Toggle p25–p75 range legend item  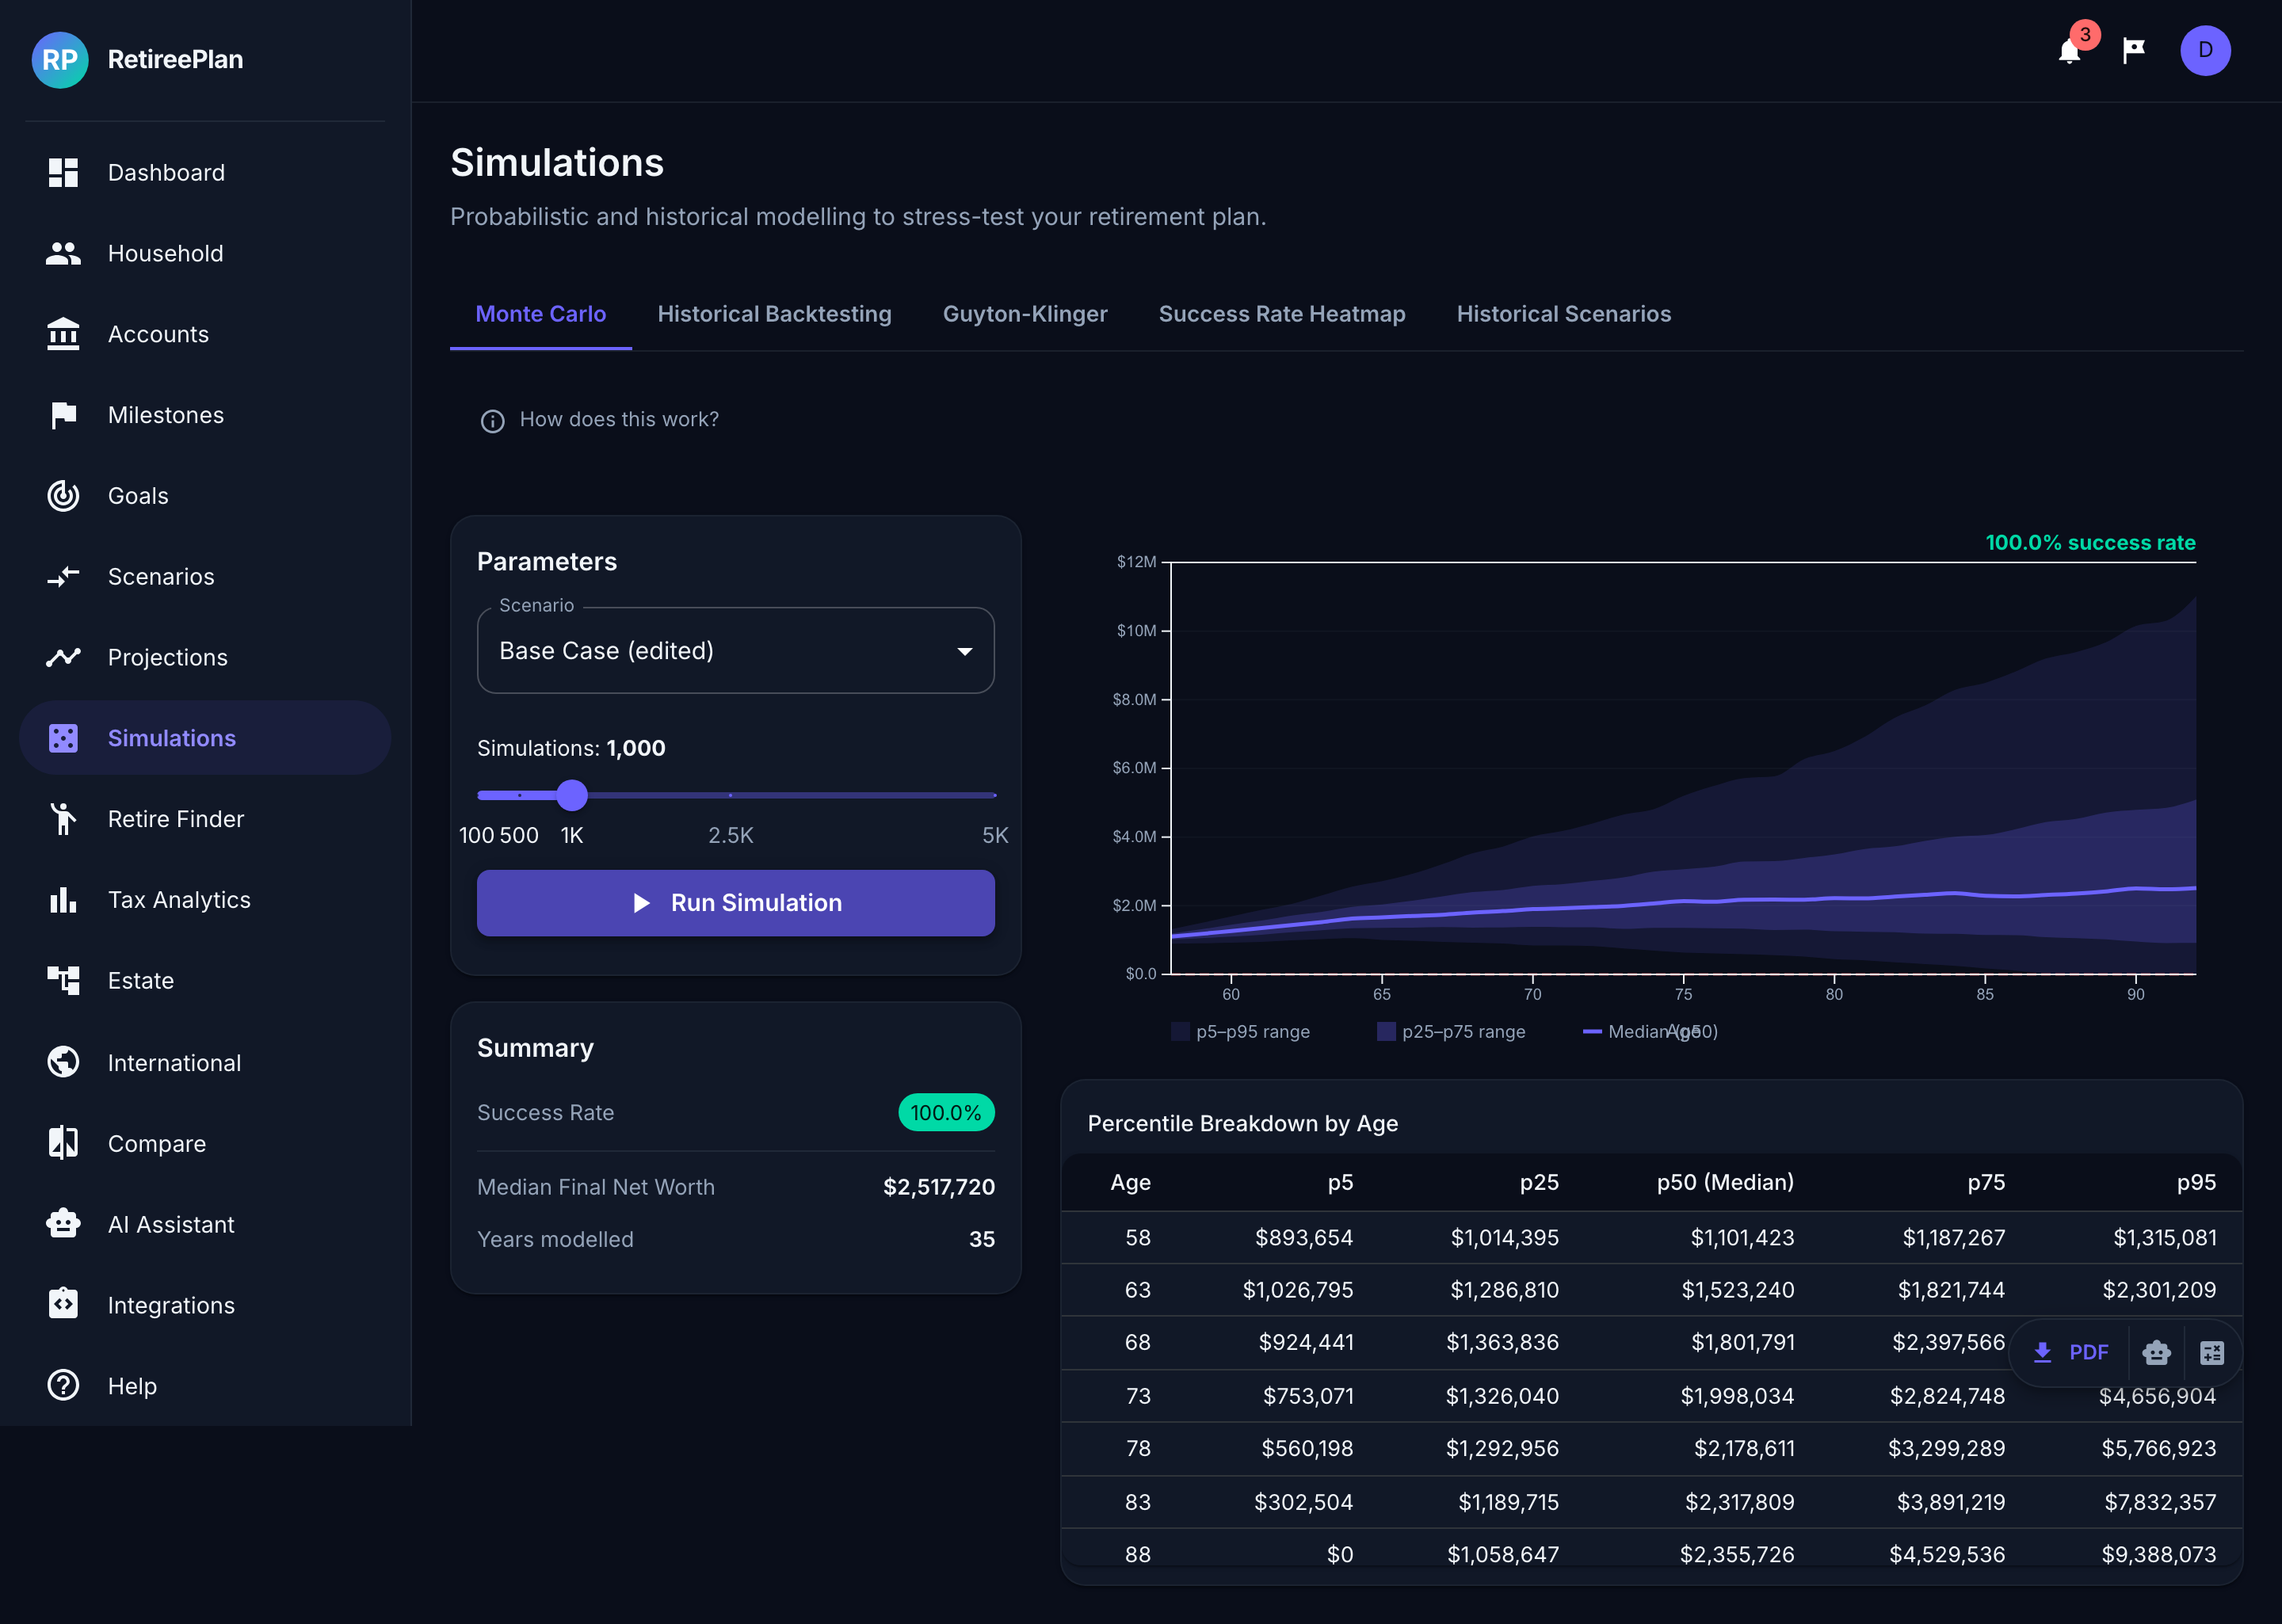click(x=1451, y=1032)
